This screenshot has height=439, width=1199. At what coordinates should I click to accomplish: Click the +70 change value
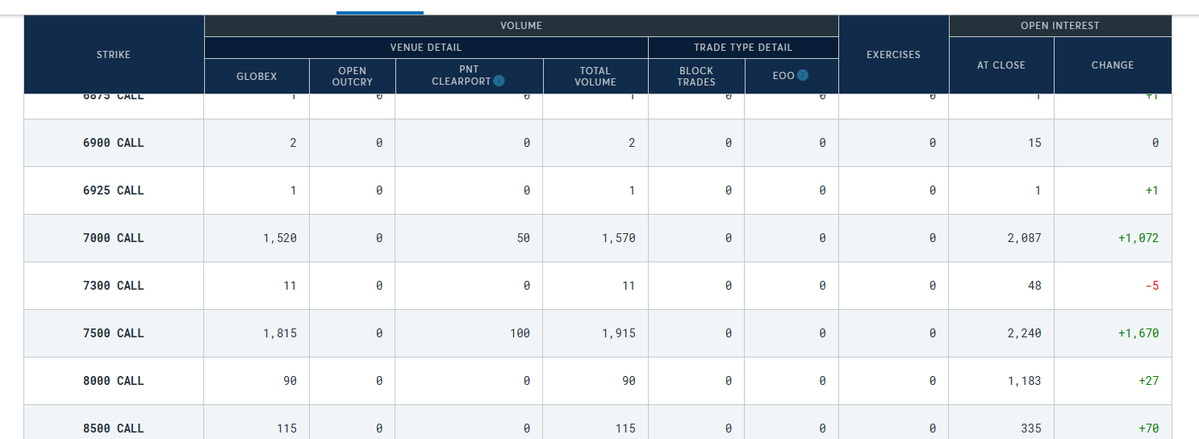coord(1149,428)
